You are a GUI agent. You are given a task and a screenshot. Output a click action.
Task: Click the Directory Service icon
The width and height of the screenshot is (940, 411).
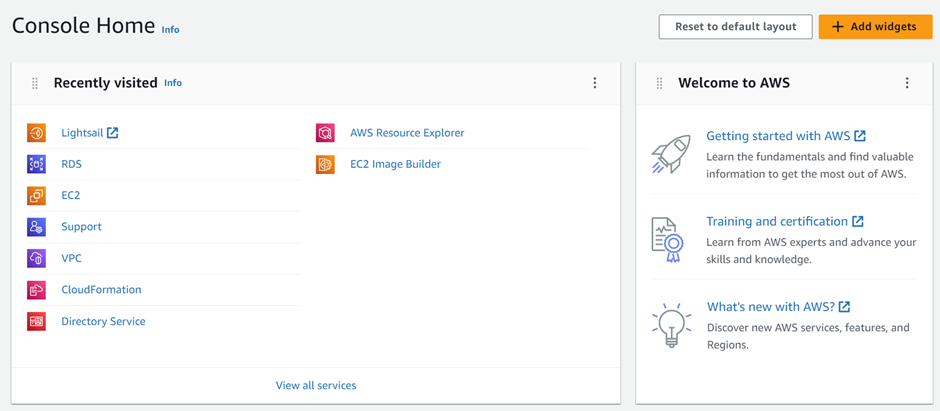[x=37, y=321]
